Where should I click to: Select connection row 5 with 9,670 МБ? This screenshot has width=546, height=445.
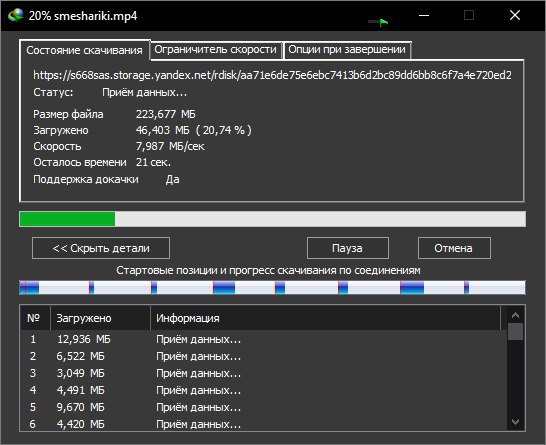click(x=263, y=407)
